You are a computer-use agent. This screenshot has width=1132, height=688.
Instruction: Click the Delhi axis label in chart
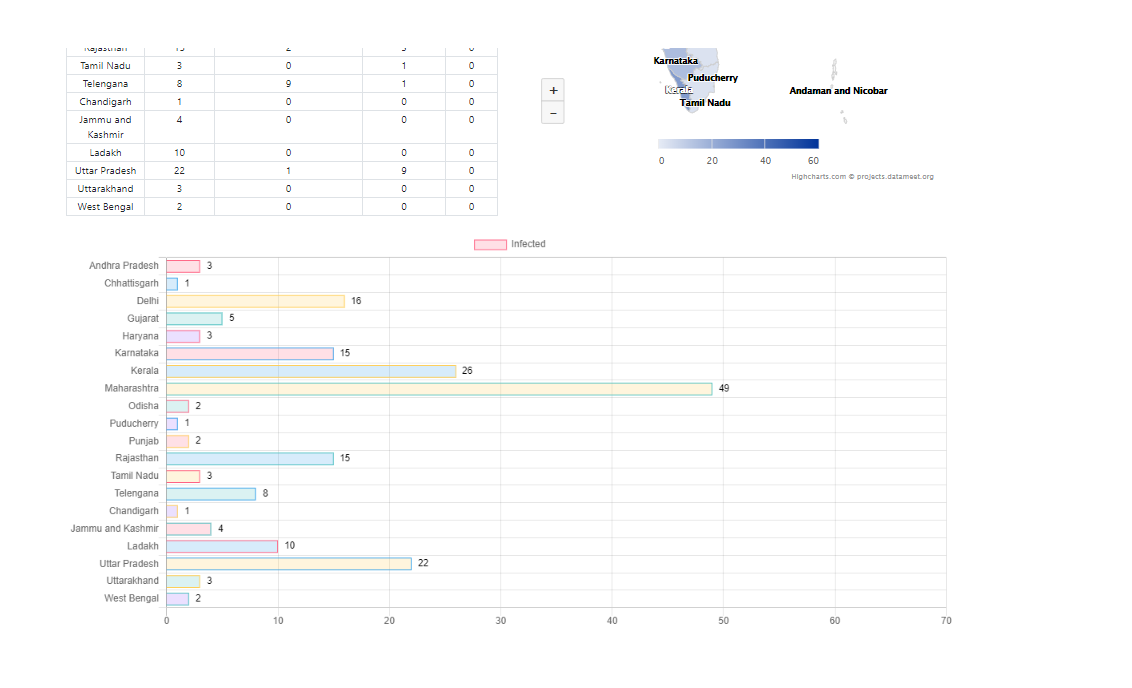click(147, 301)
